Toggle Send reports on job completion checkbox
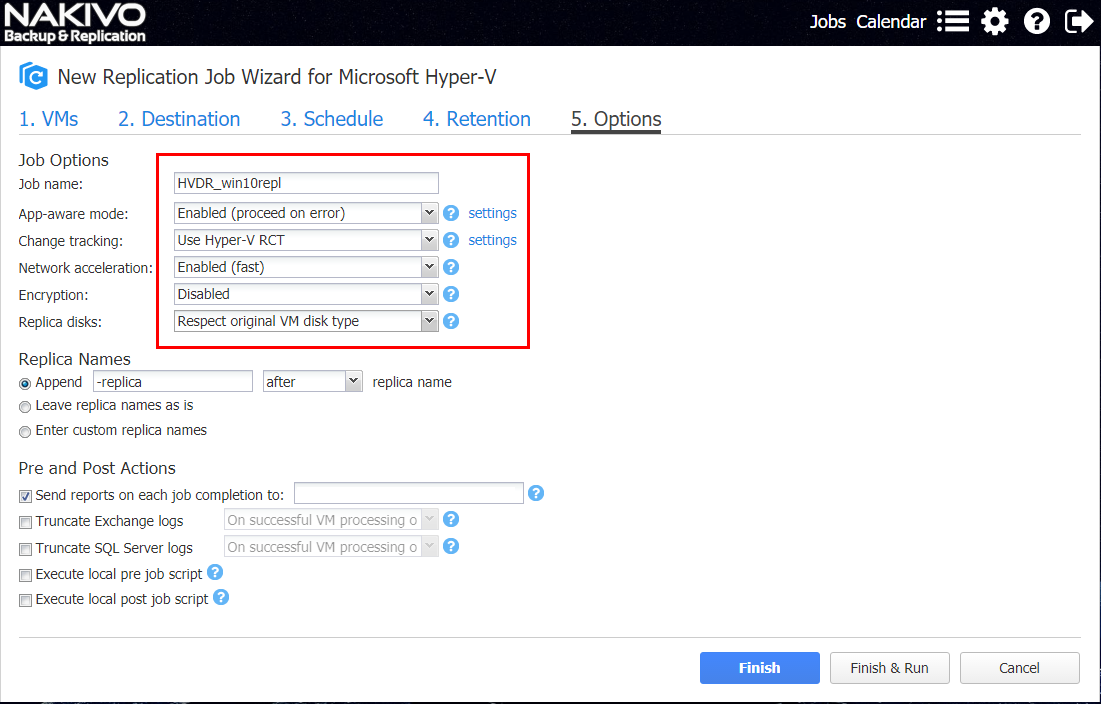Image resolution: width=1101 pixels, height=704 pixels. (x=25, y=495)
